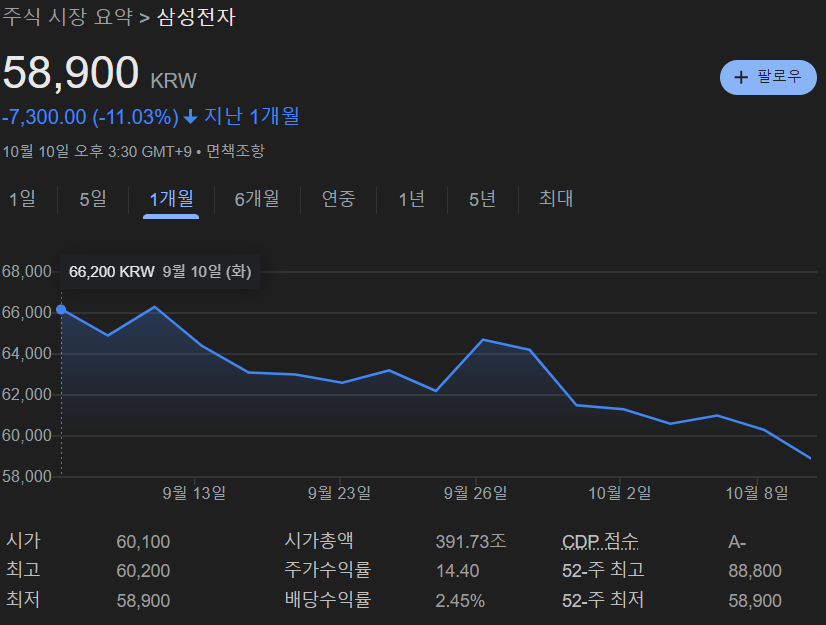Switch chart to 5년 tab
This screenshot has width=826, height=625.
[x=483, y=199]
